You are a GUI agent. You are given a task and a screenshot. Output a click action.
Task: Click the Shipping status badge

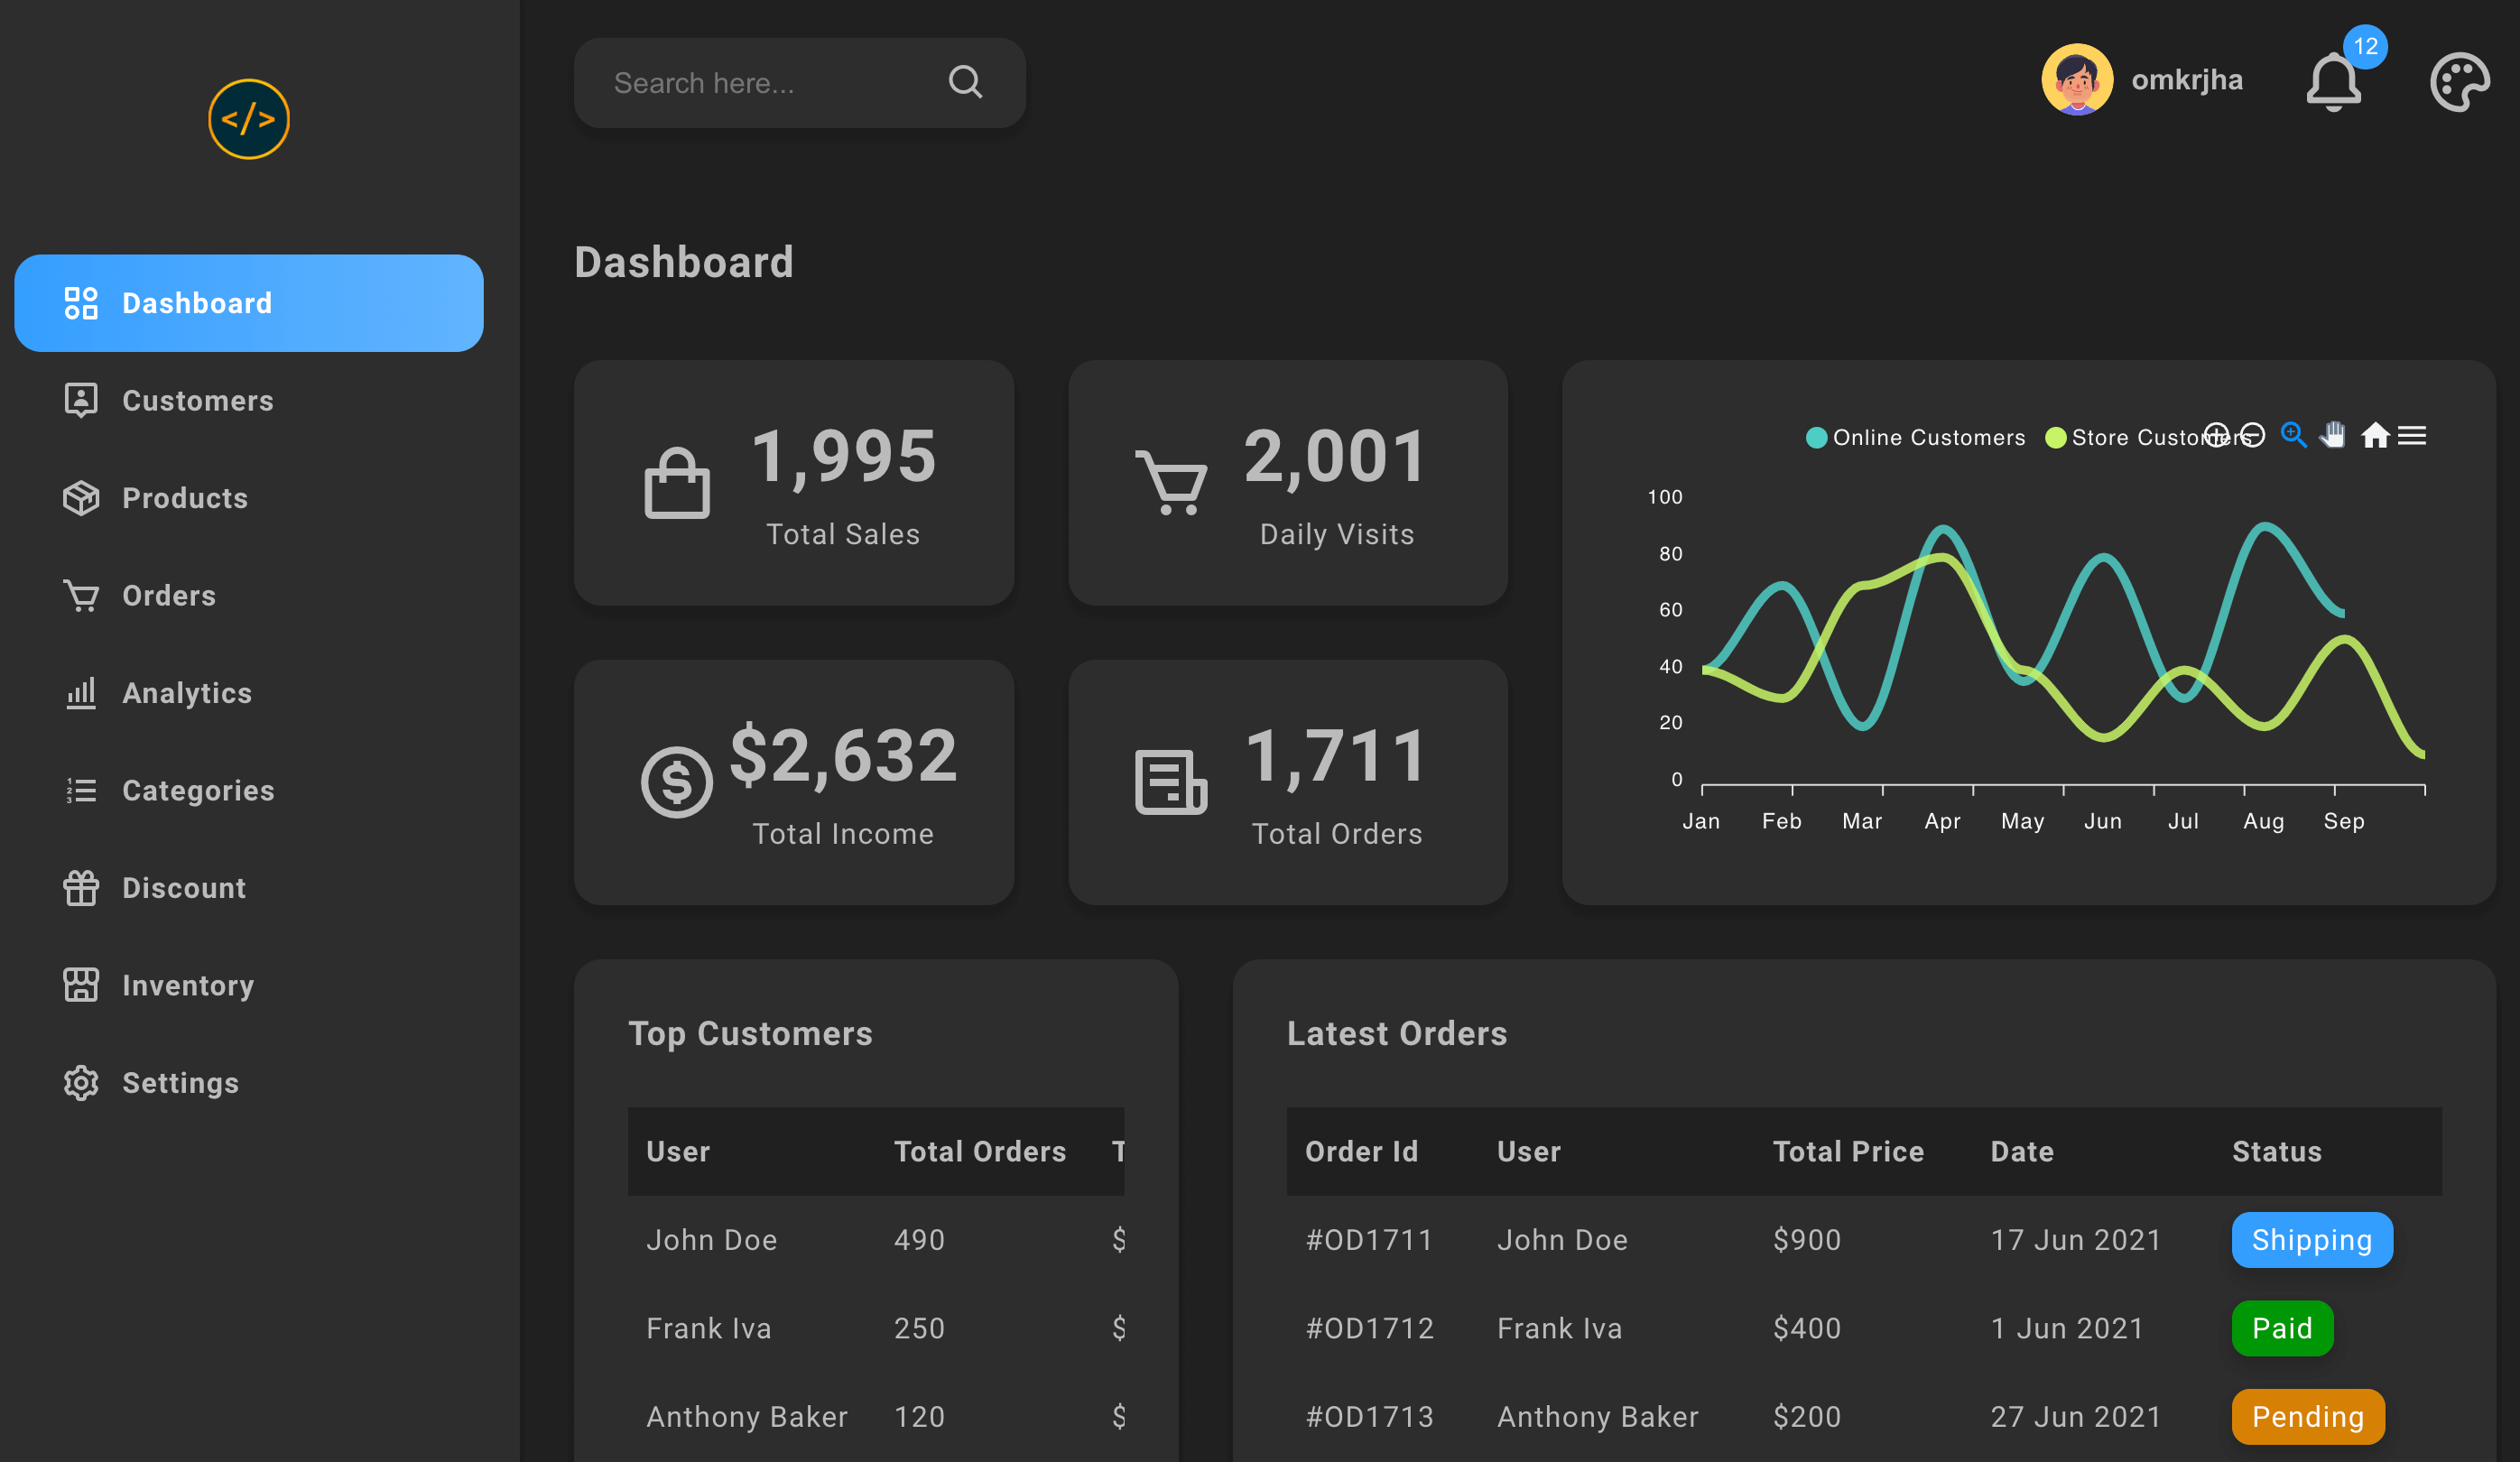pyautogui.click(x=2312, y=1240)
